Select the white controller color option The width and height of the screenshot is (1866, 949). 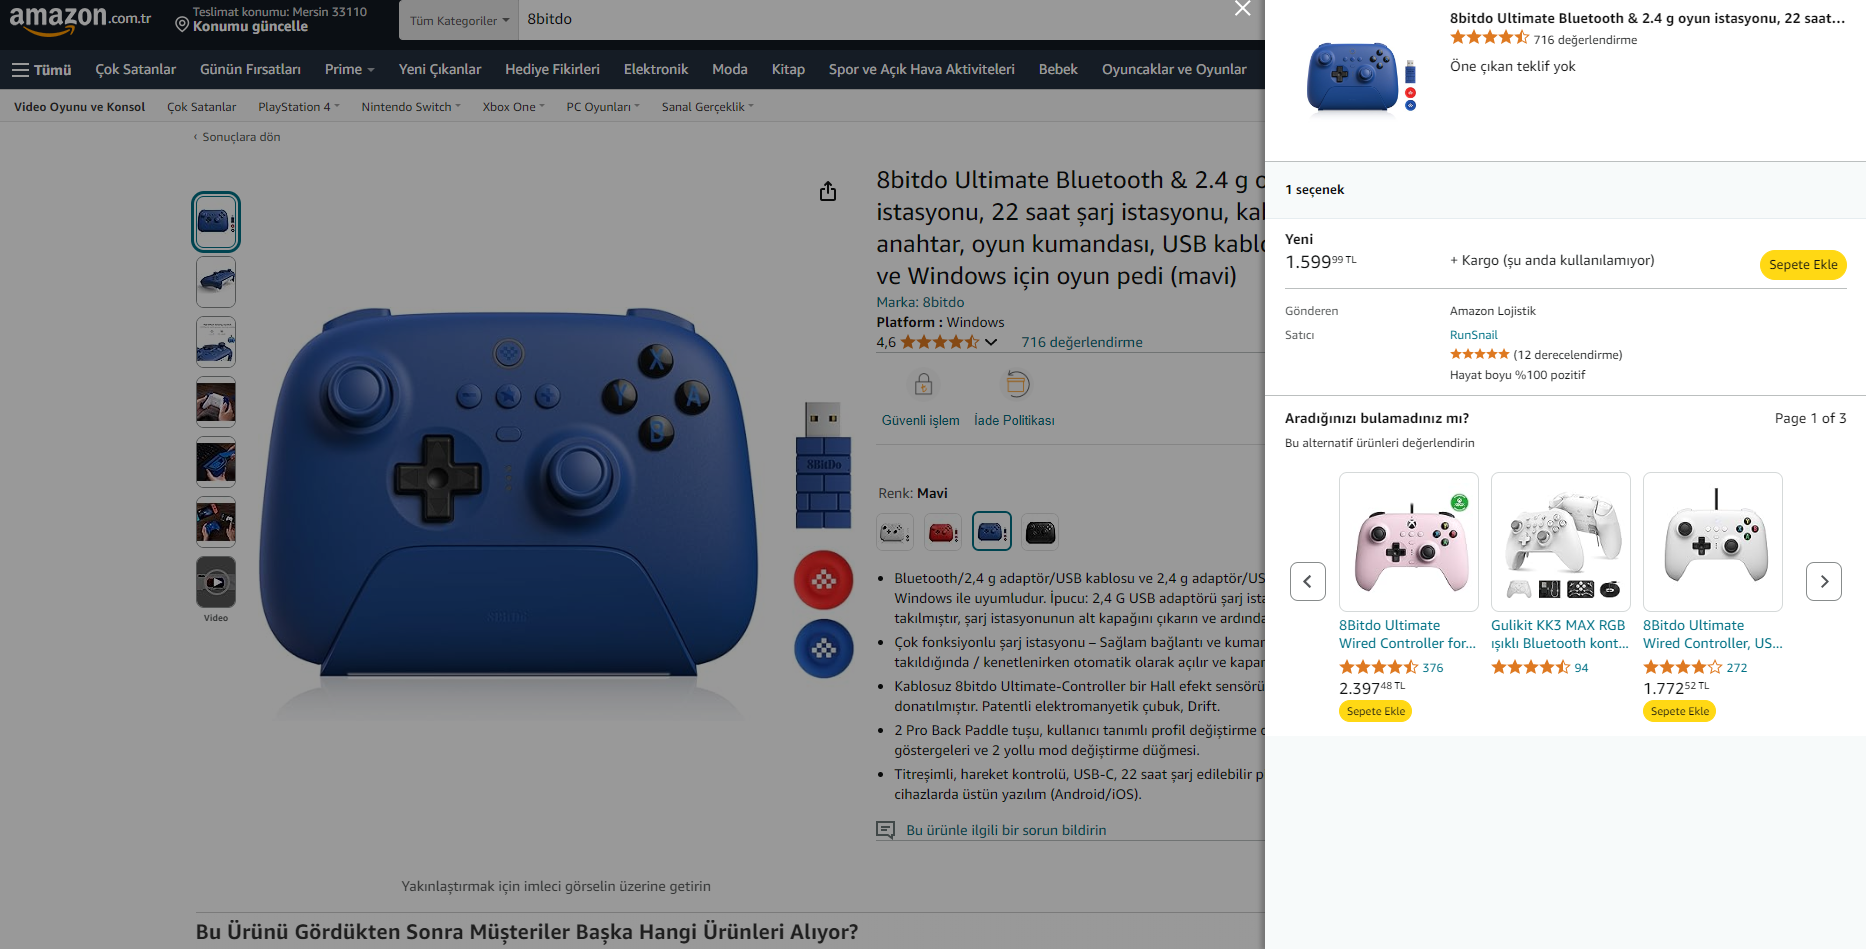895,532
